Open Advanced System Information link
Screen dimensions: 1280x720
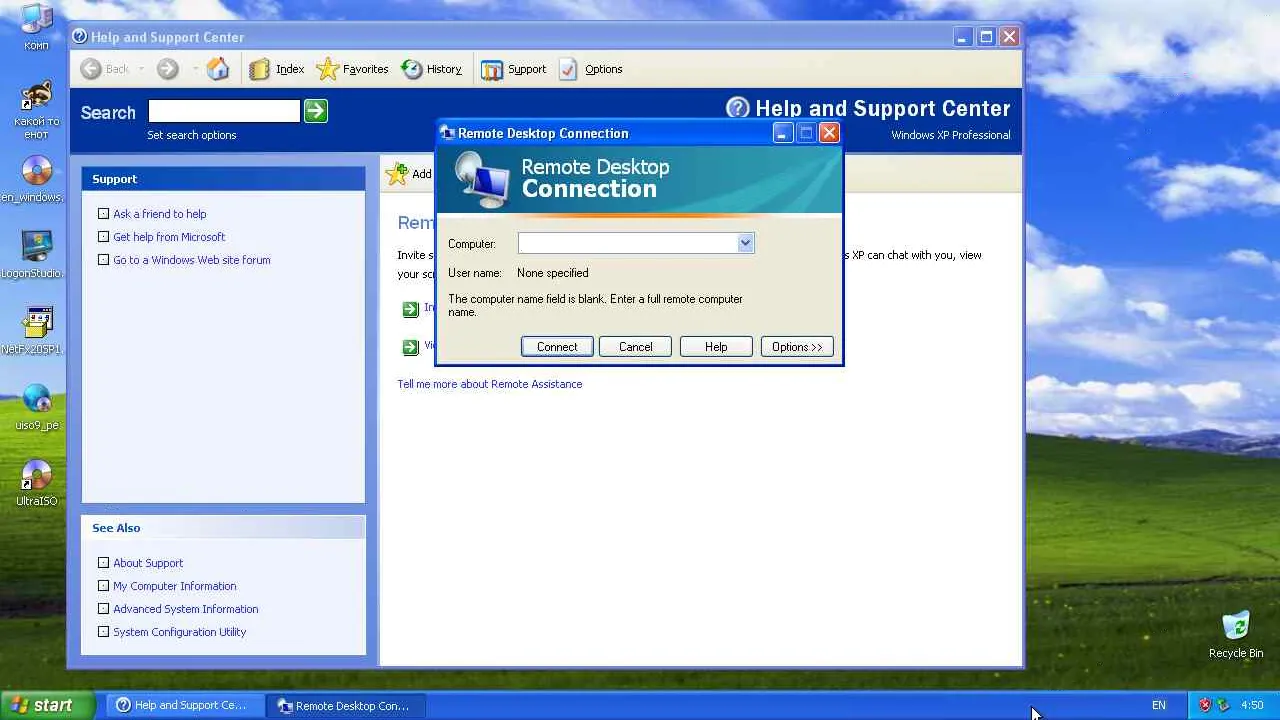point(186,609)
